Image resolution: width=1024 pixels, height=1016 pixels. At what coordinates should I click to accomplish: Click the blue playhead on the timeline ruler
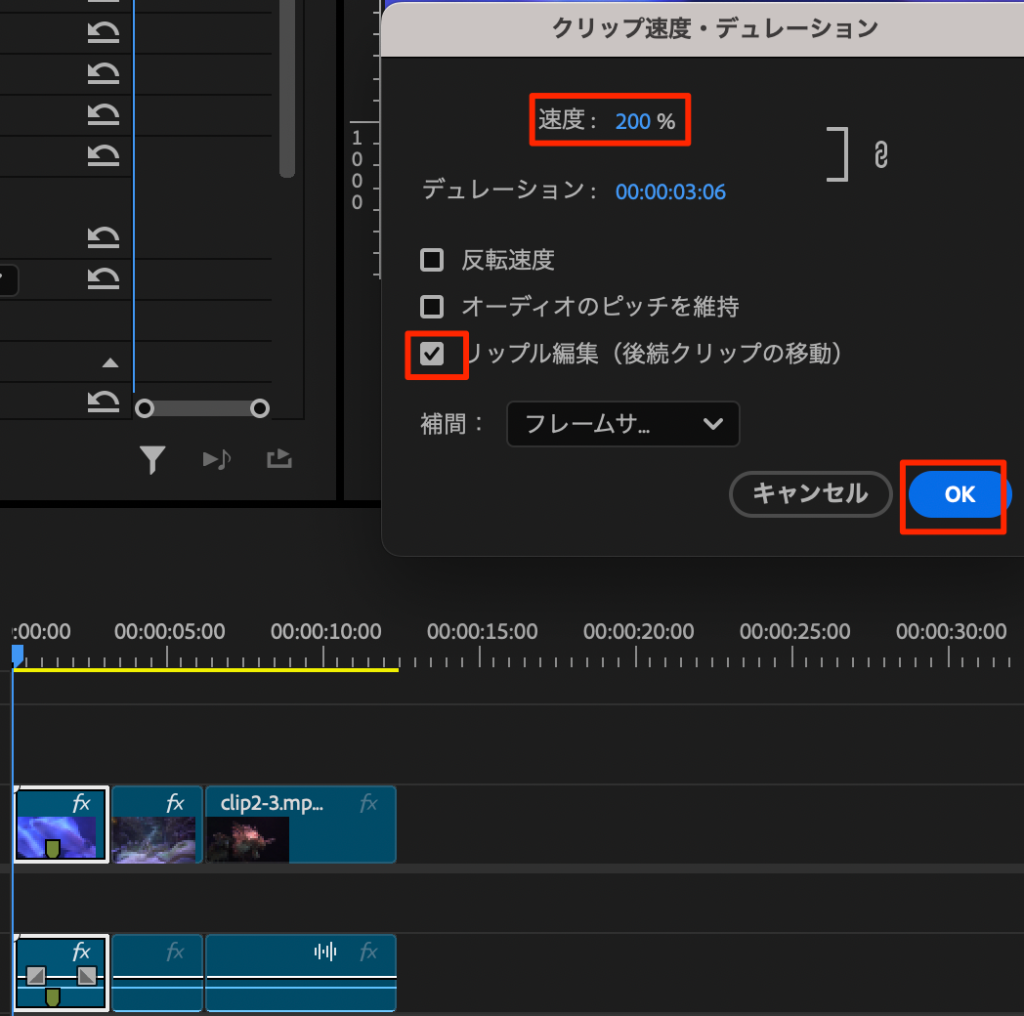(17, 653)
